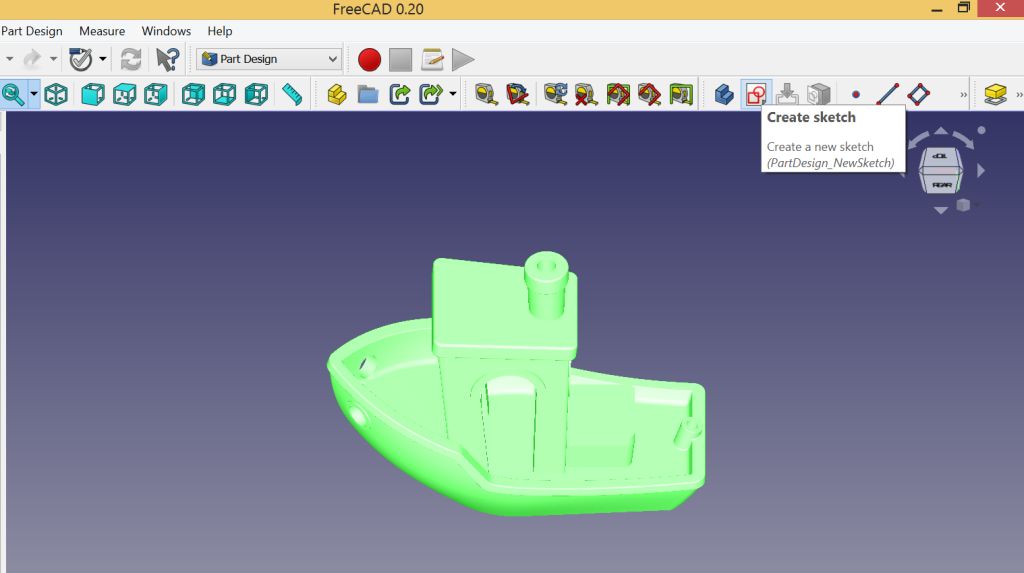Click the red Record macro button

point(369,60)
